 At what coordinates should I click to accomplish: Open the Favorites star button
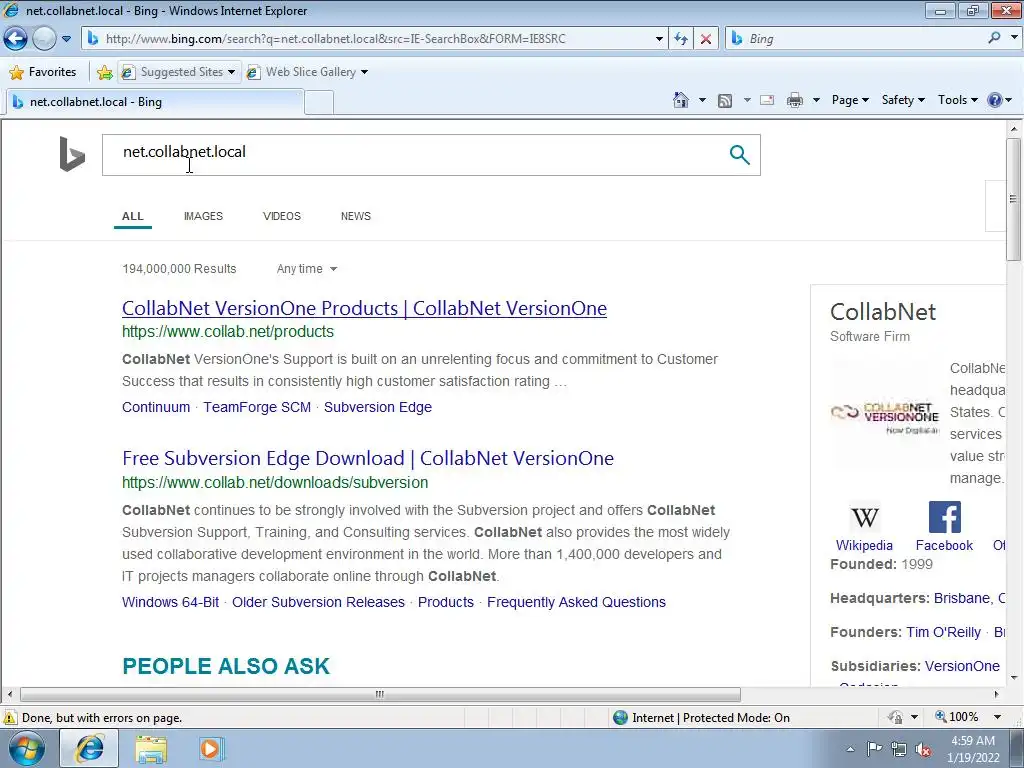click(43, 72)
